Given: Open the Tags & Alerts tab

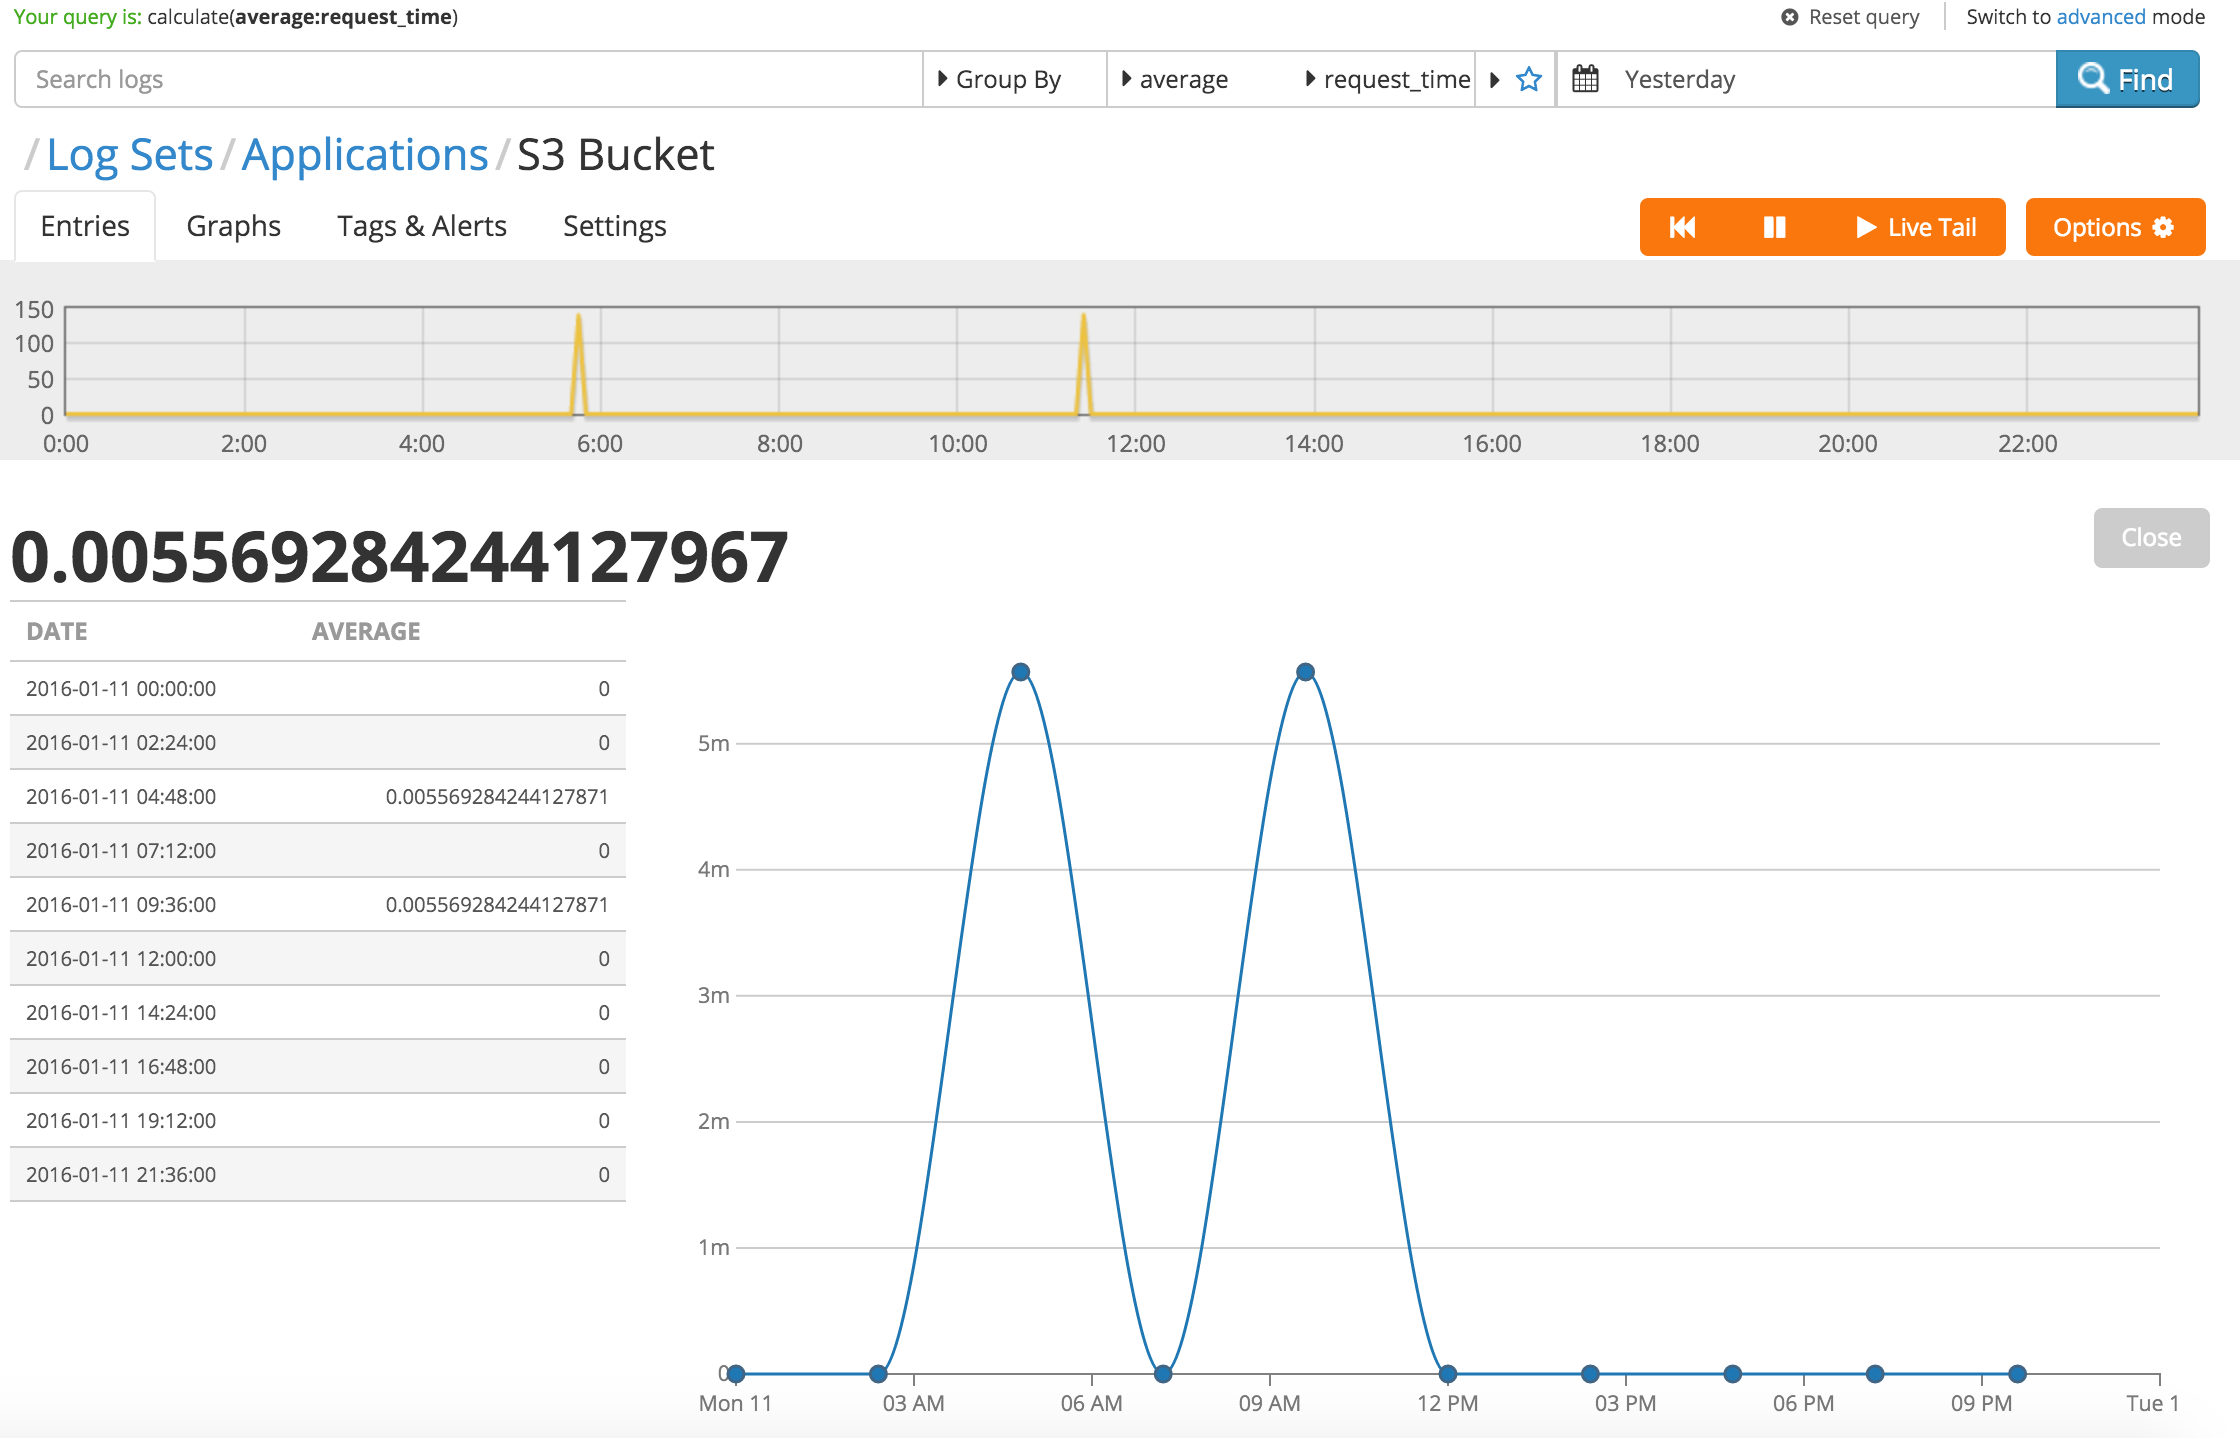Looking at the screenshot, I should pyautogui.click(x=421, y=226).
